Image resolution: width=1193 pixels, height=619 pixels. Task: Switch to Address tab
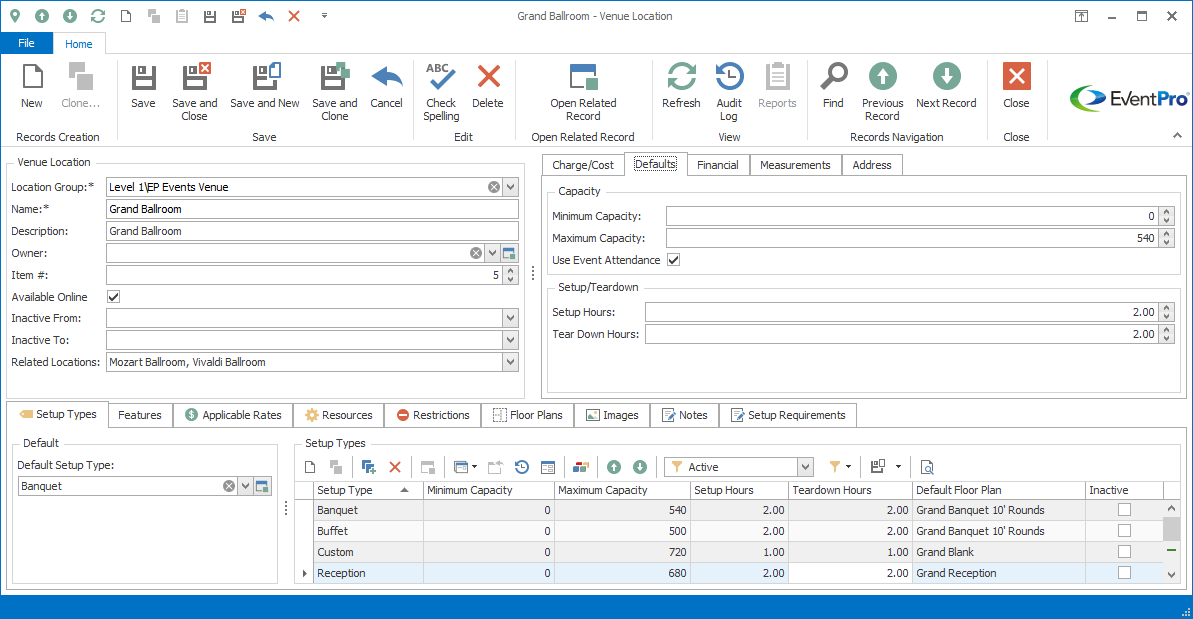click(872, 165)
